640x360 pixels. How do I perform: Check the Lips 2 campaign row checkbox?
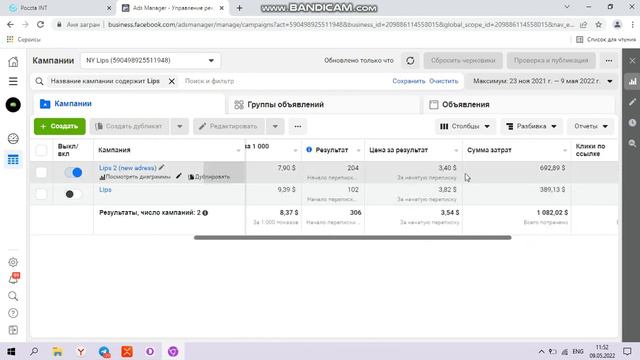coord(41,172)
